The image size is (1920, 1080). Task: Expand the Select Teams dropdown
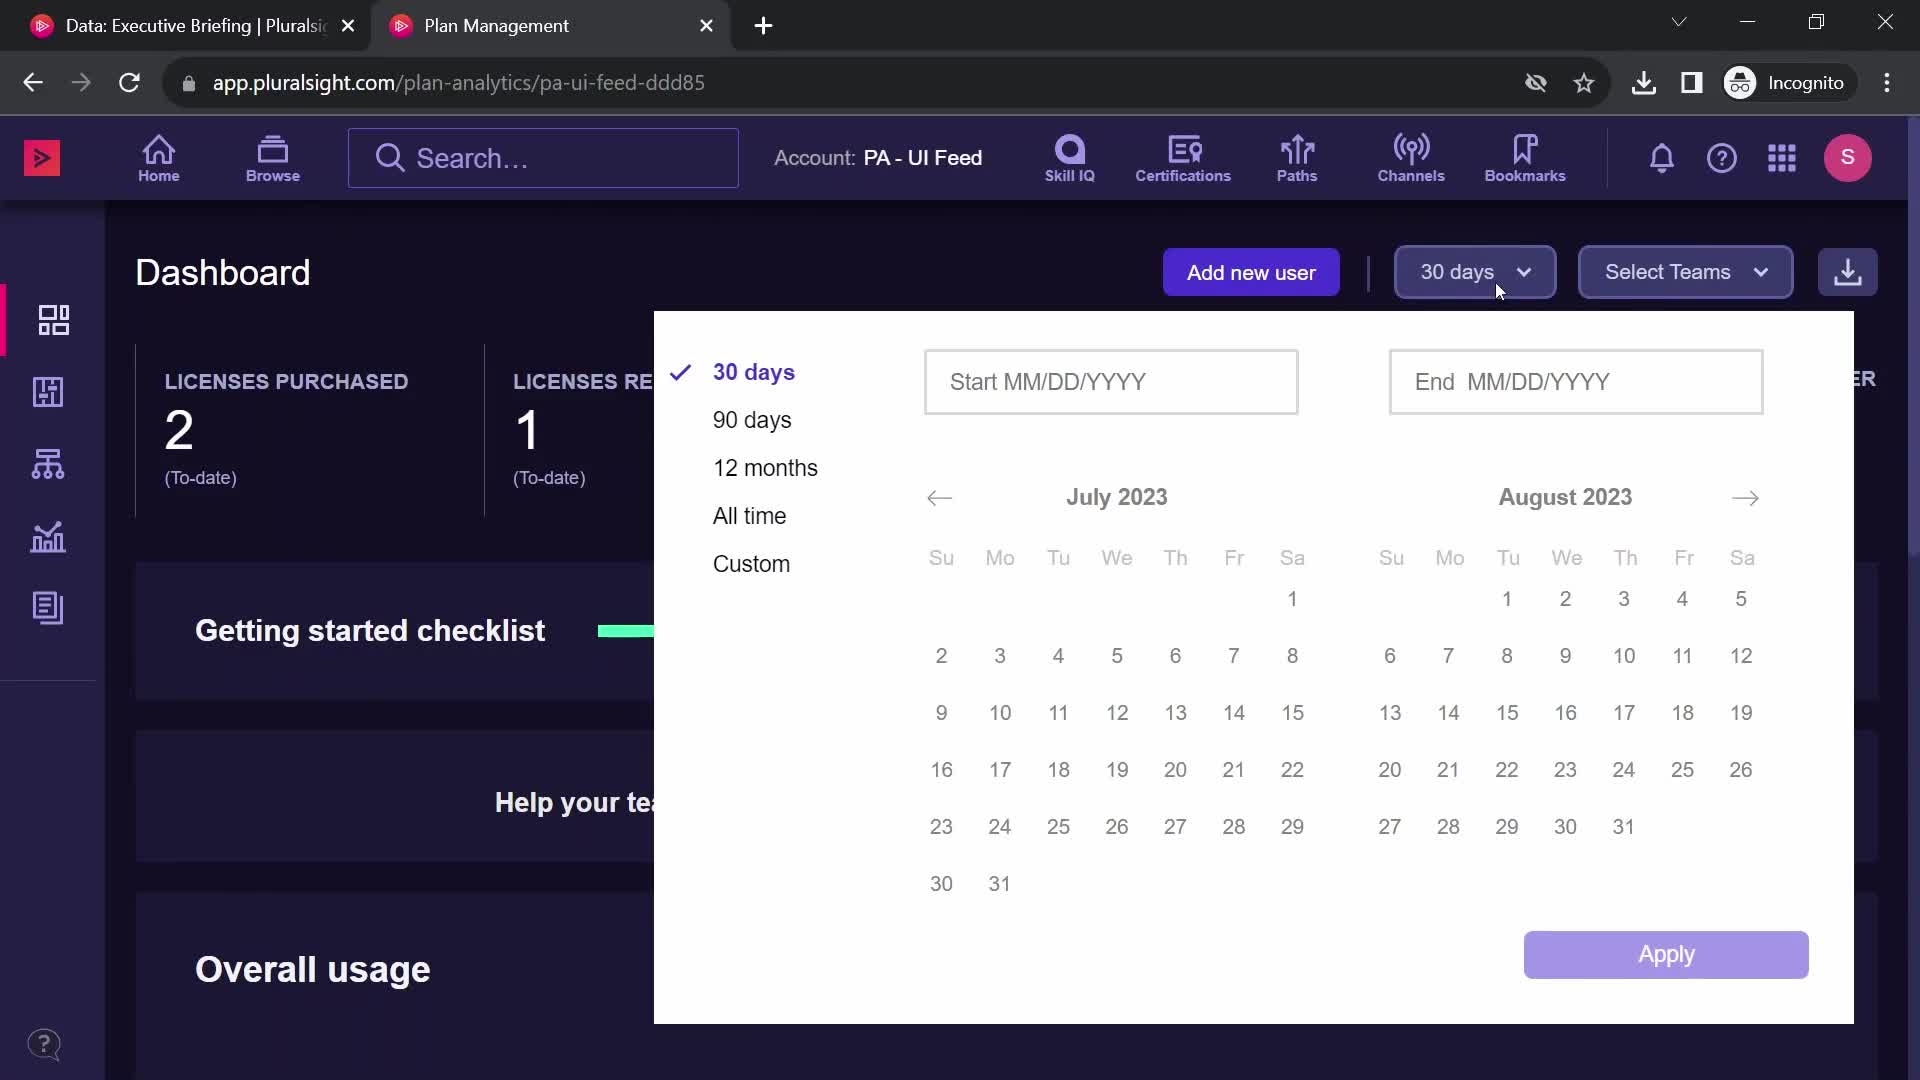tap(1685, 272)
